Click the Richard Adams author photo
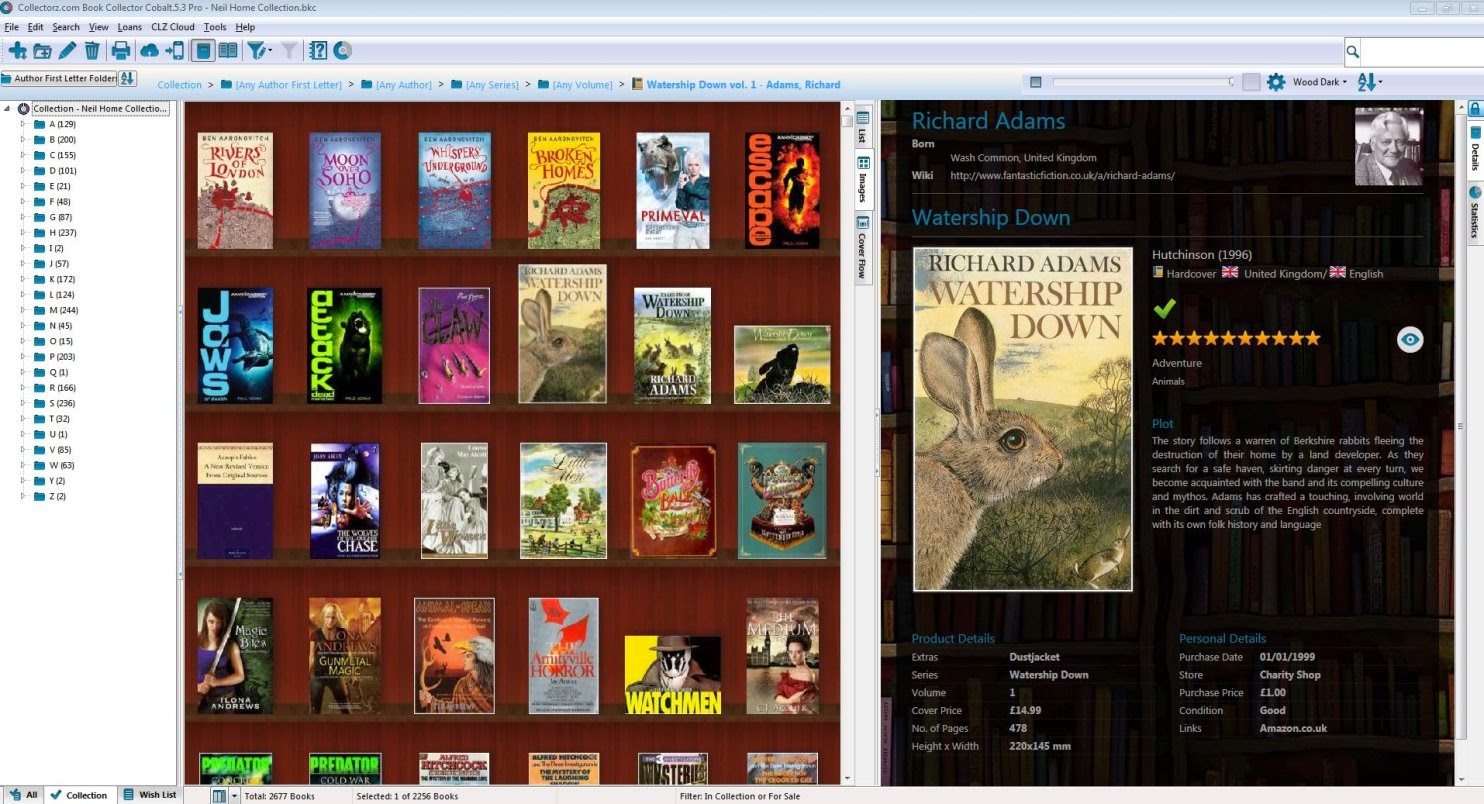The width and height of the screenshot is (1484, 804). [1388, 147]
